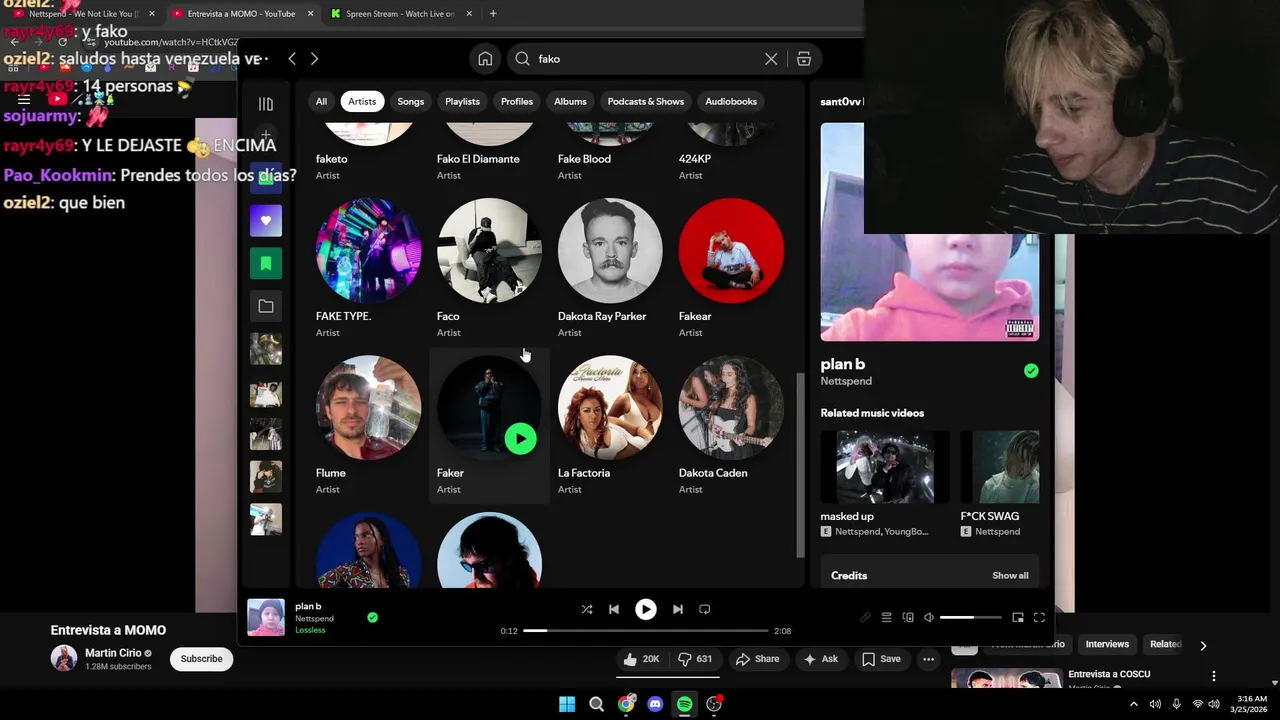Click the green saved checkmark in the player bar

[x=372, y=618]
